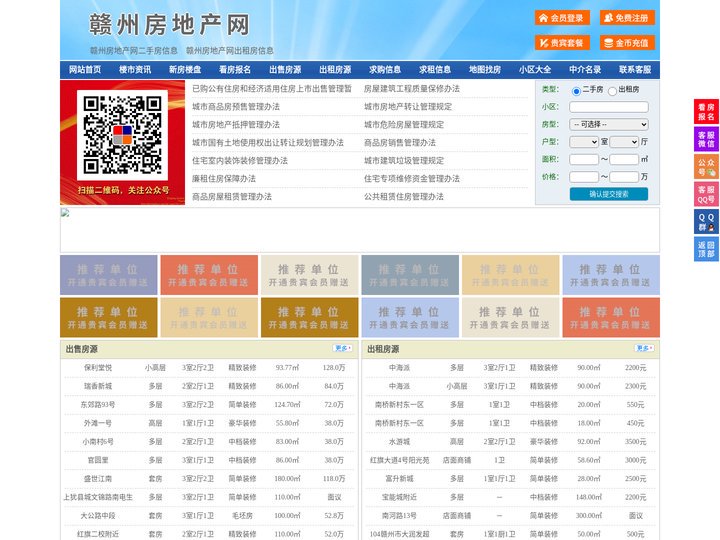Open 廉租住房保障办法 link
This screenshot has width=720, height=540.
(x=224, y=179)
